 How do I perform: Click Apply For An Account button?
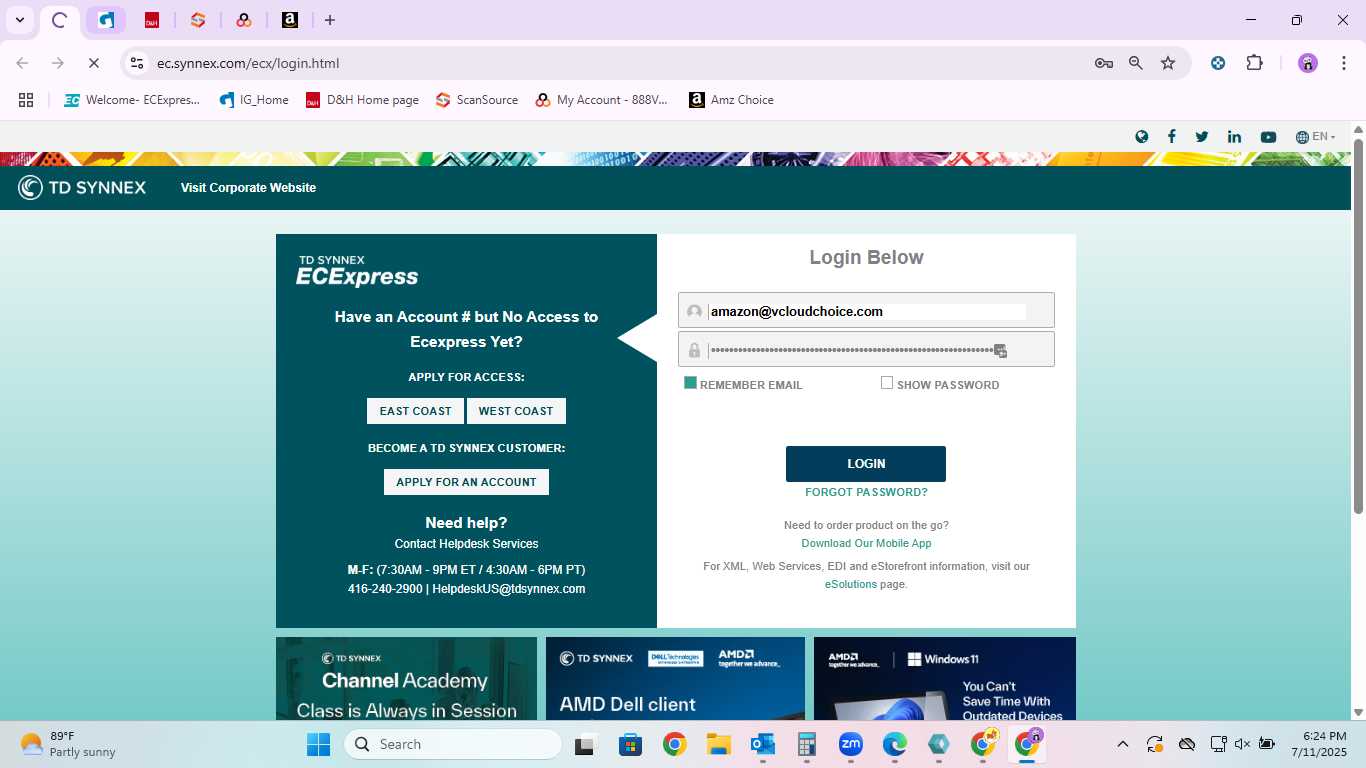pyautogui.click(x=466, y=482)
